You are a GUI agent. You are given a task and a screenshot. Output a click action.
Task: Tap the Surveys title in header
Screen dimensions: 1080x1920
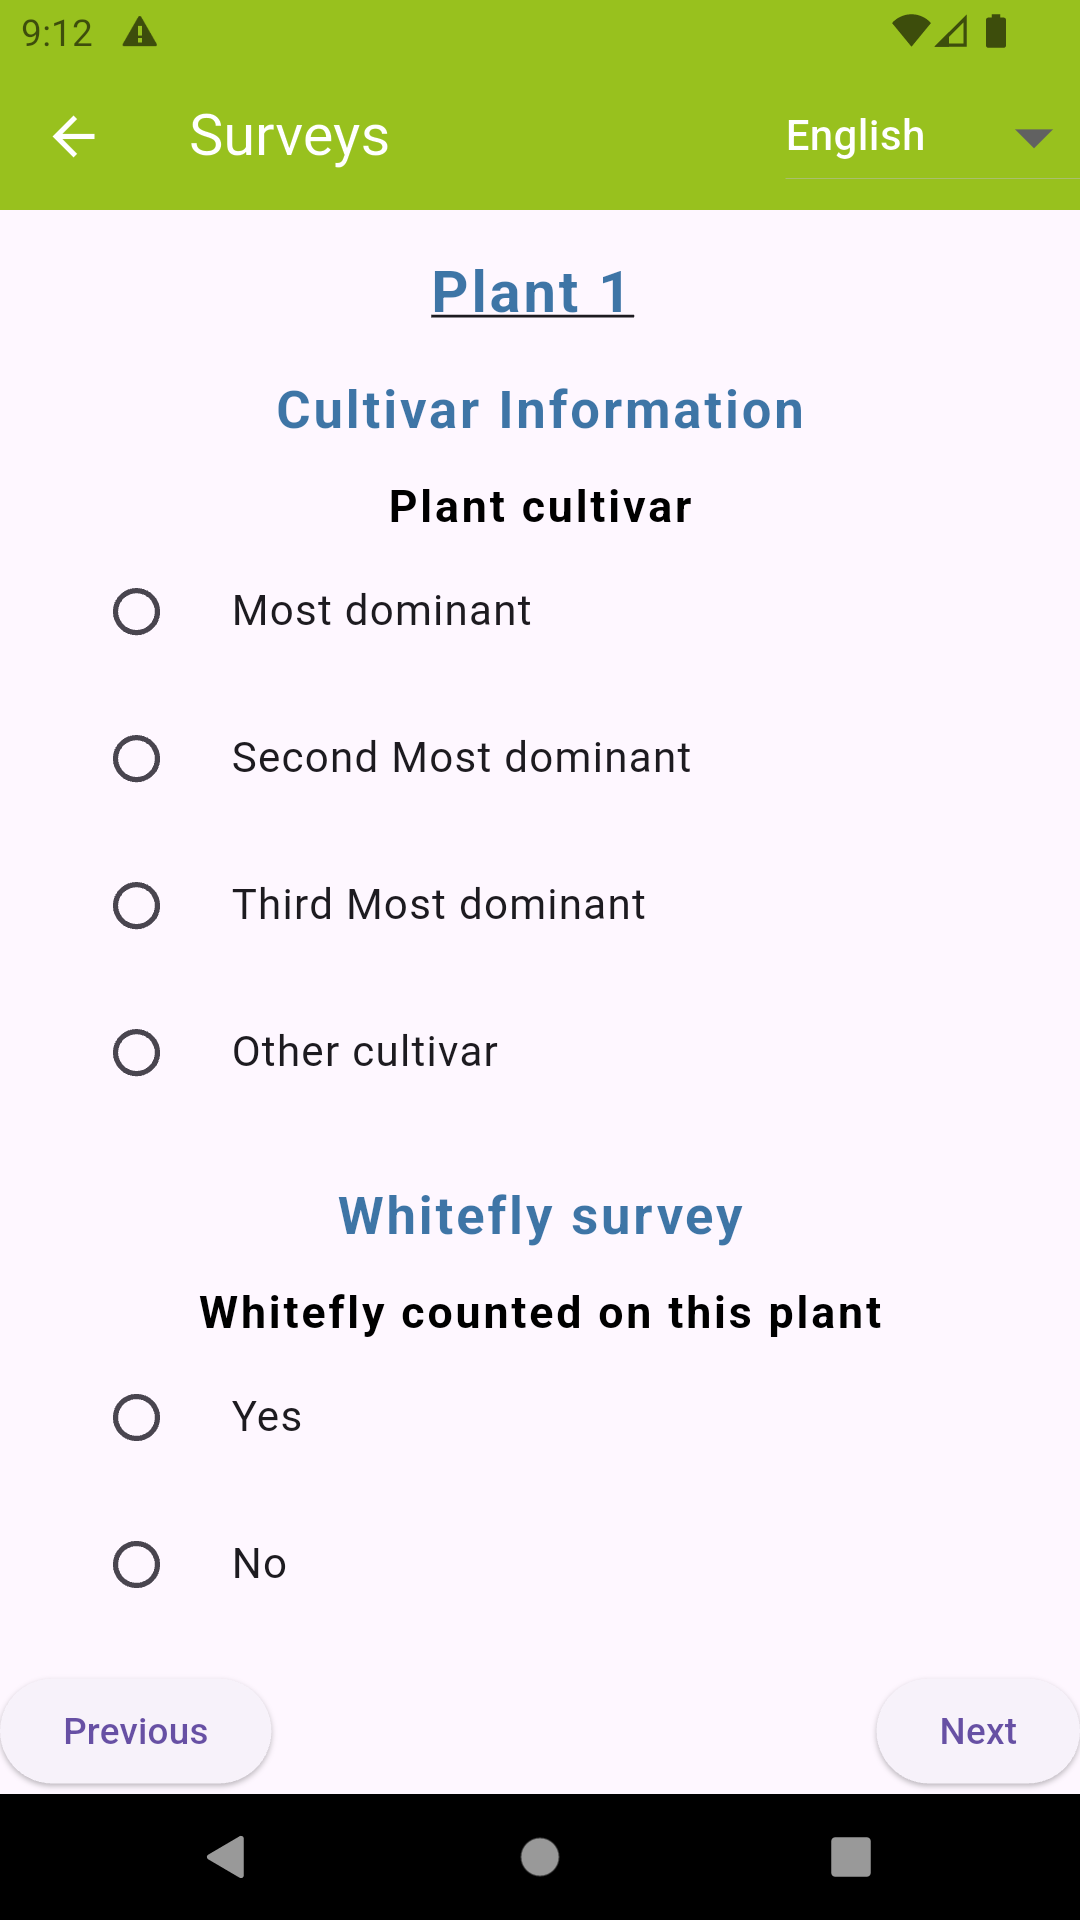click(x=289, y=136)
